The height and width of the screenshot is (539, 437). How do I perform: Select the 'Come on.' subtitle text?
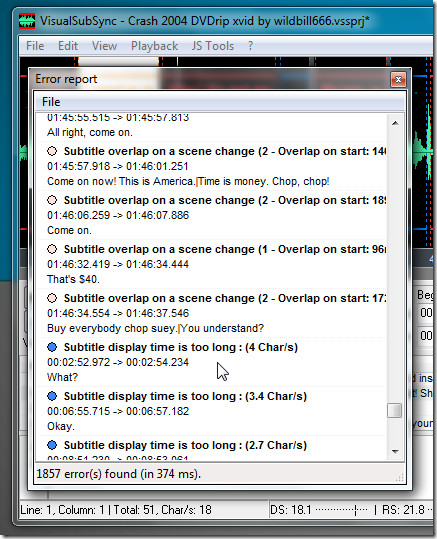69,230
